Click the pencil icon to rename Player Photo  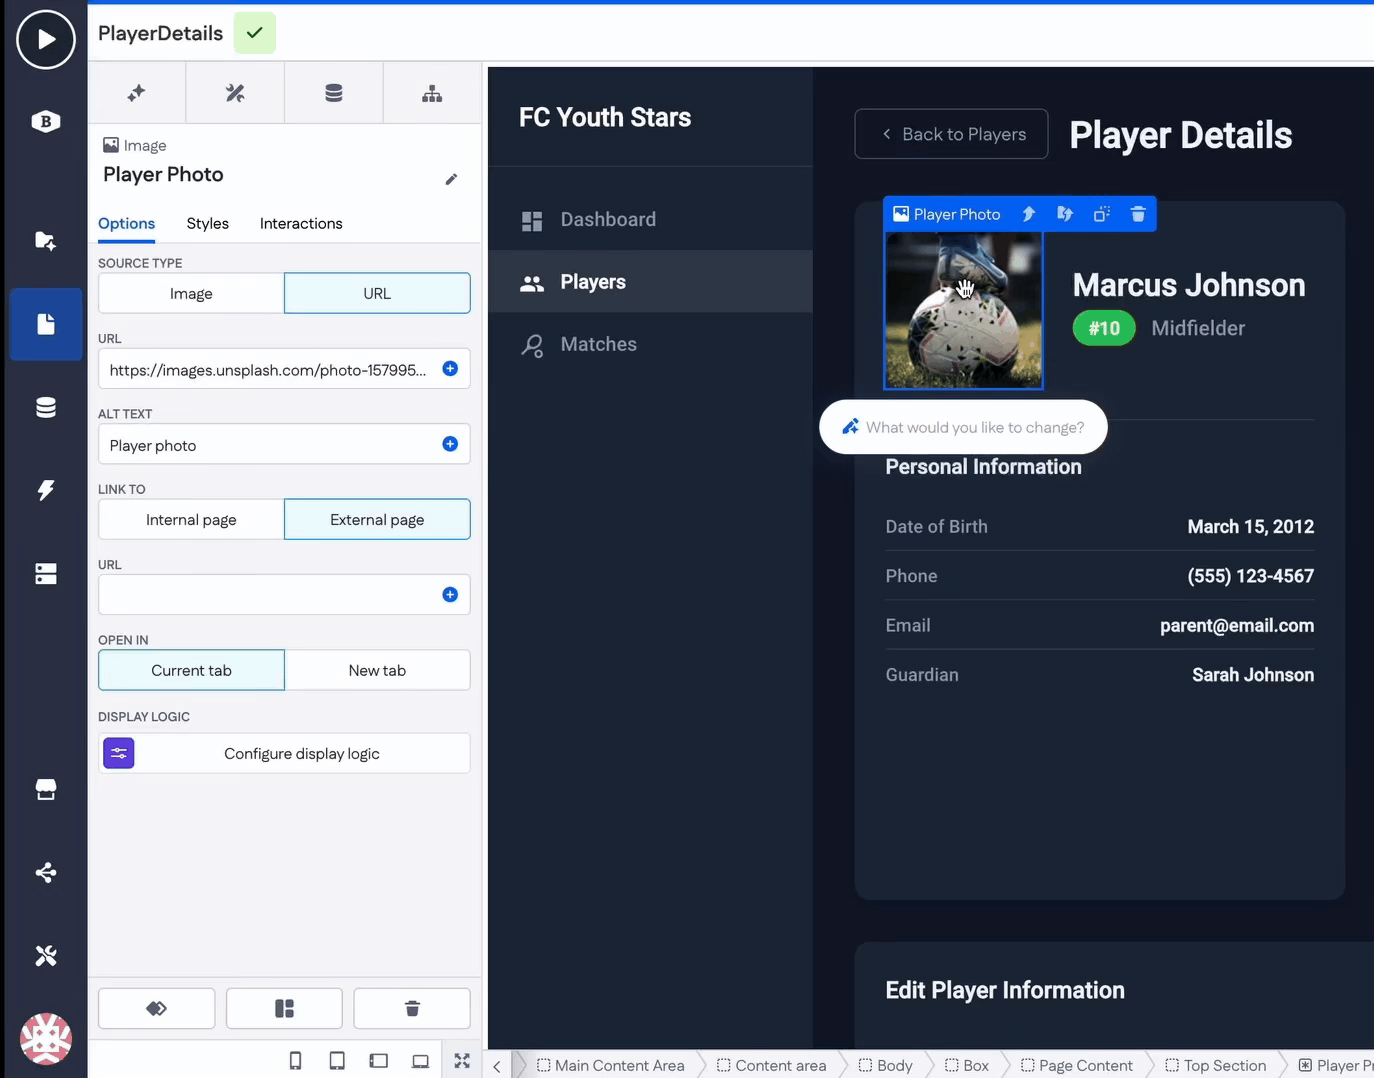pos(451,179)
